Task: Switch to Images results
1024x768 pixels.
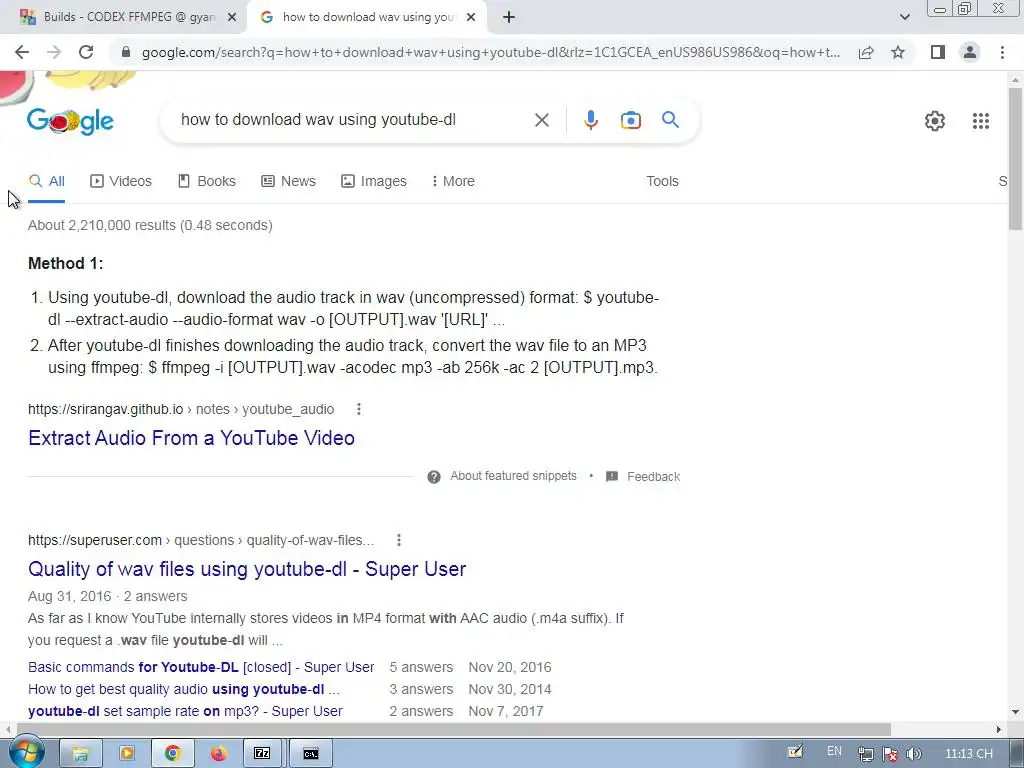Action: 374,181
